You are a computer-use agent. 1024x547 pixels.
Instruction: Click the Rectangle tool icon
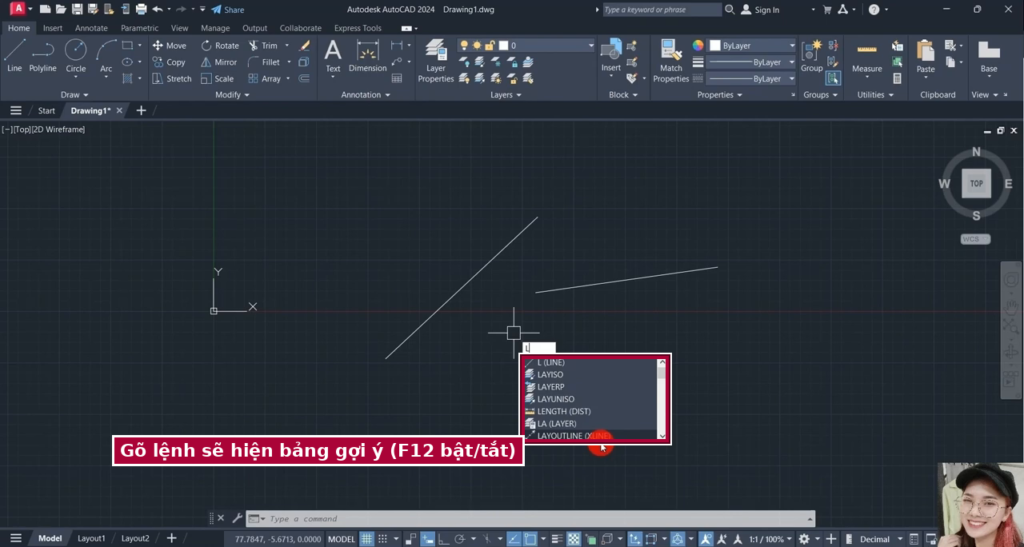tap(127, 46)
